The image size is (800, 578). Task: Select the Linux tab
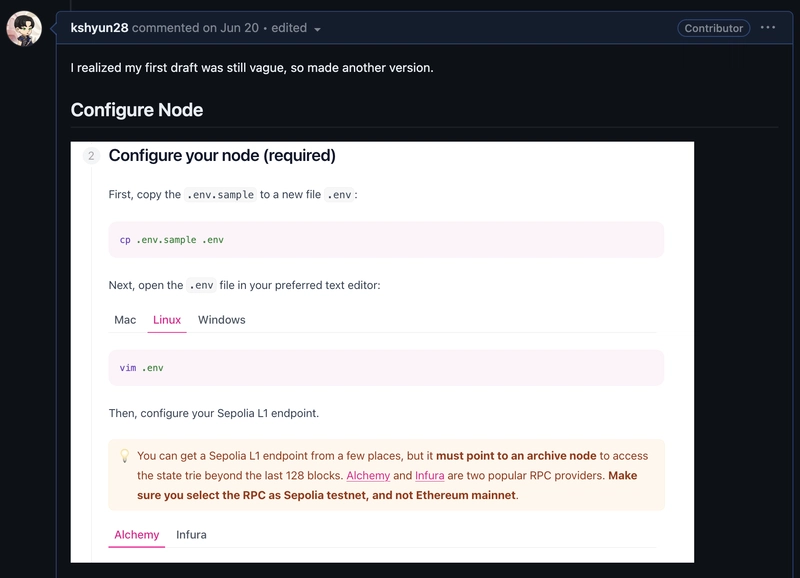coord(167,320)
